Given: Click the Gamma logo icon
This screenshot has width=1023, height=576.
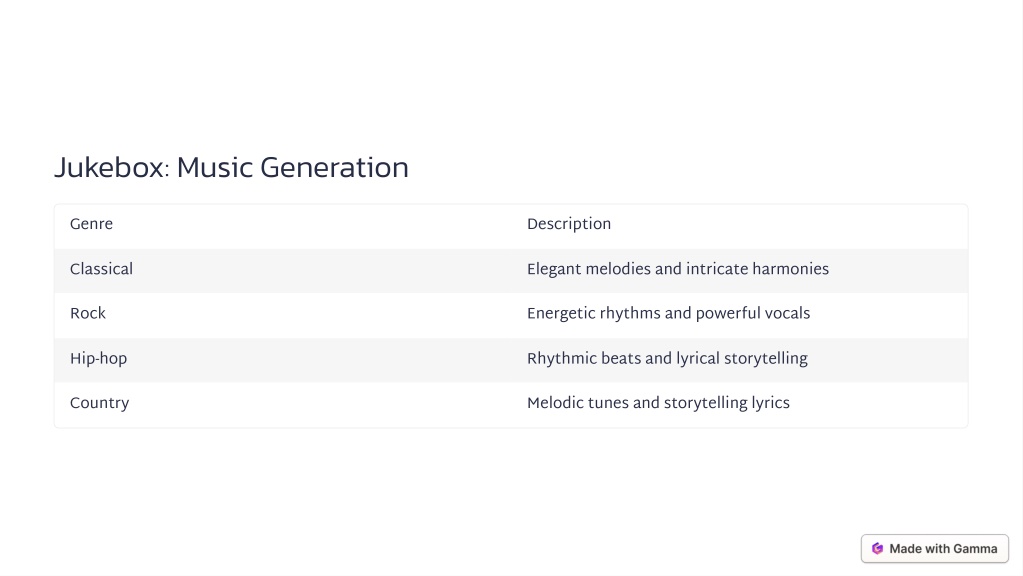Looking at the screenshot, I should click(x=878, y=549).
